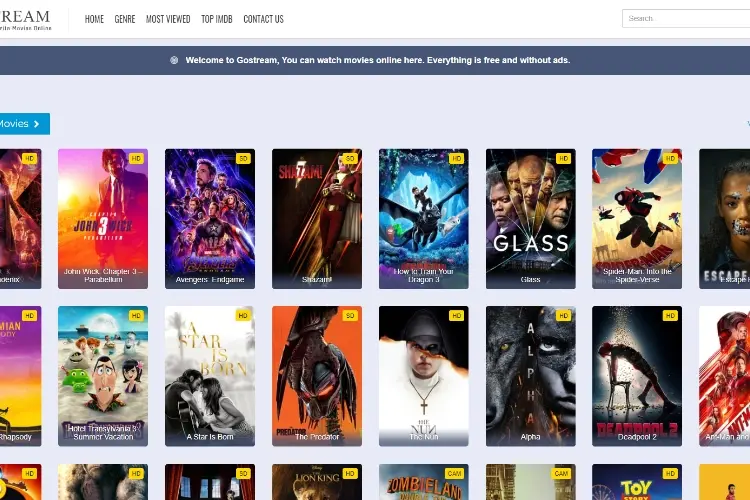The height and width of the screenshot is (500, 750).
Task: Click the 'Avengers: Endgame' title text
Action: tap(210, 279)
